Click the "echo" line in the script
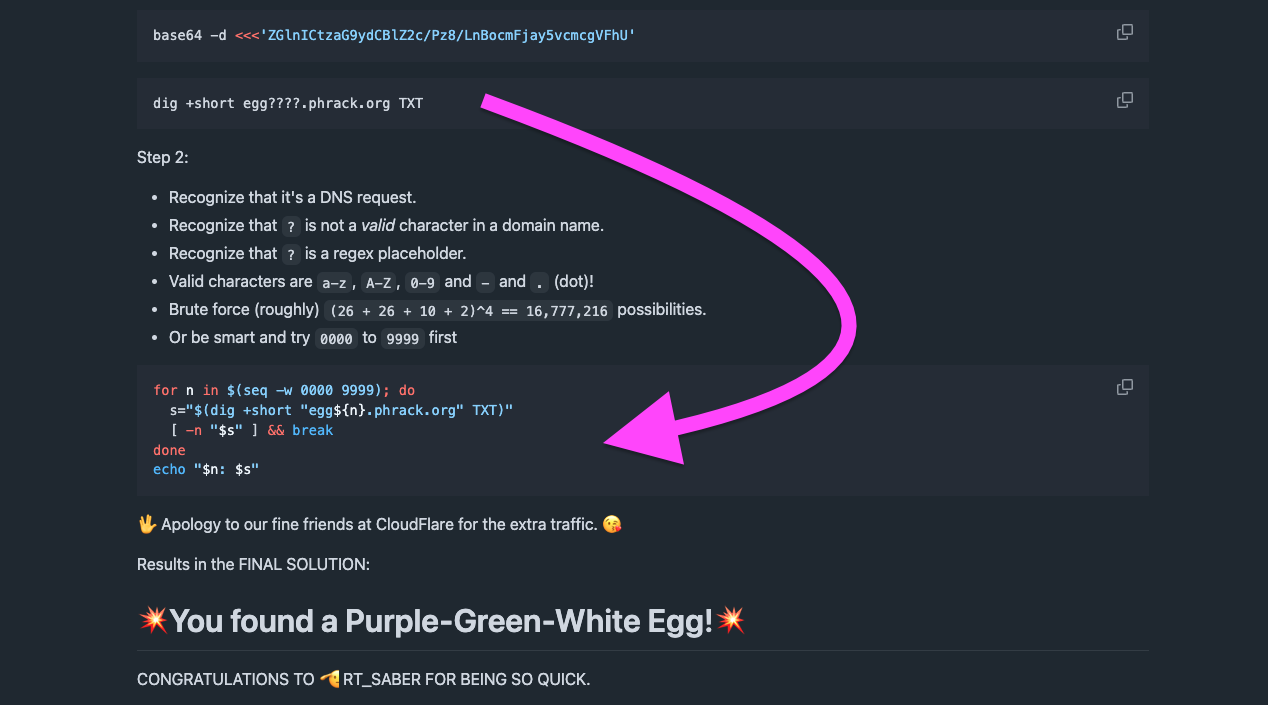 pyautogui.click(x=206, y=468)
